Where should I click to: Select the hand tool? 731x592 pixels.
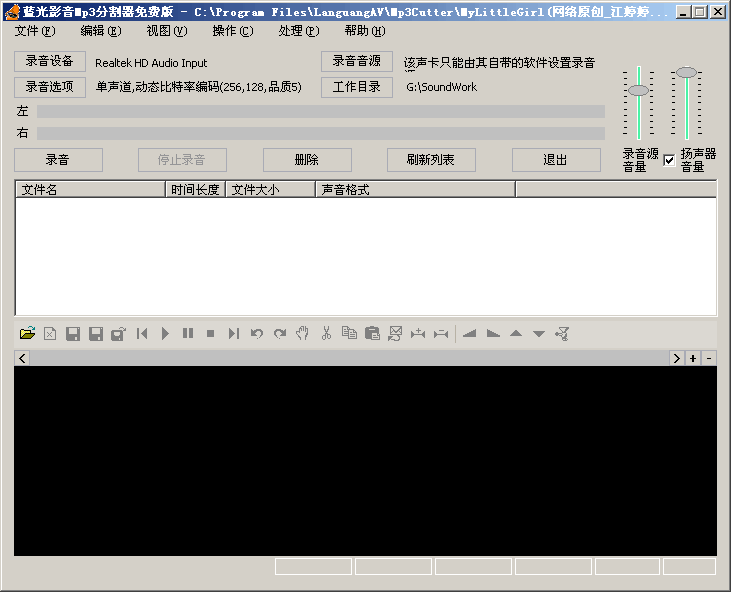pyautogui.click(x=303, y=333)
